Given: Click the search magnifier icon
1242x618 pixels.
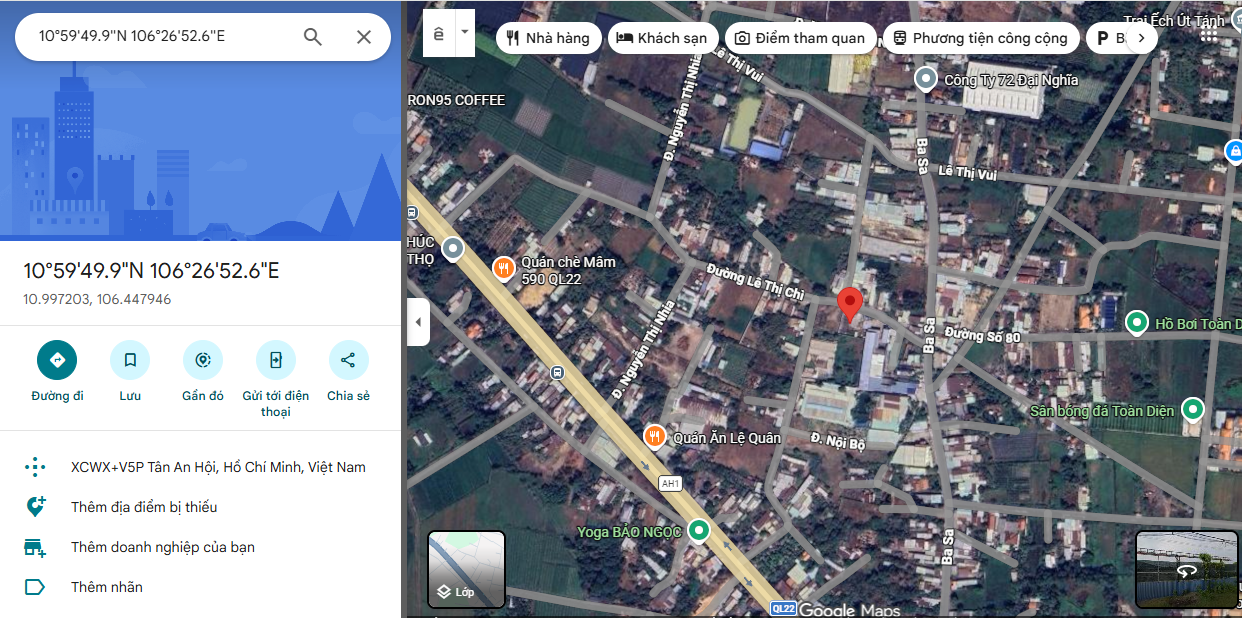Looking at the screenshot, I should click(x=313, y=37).
